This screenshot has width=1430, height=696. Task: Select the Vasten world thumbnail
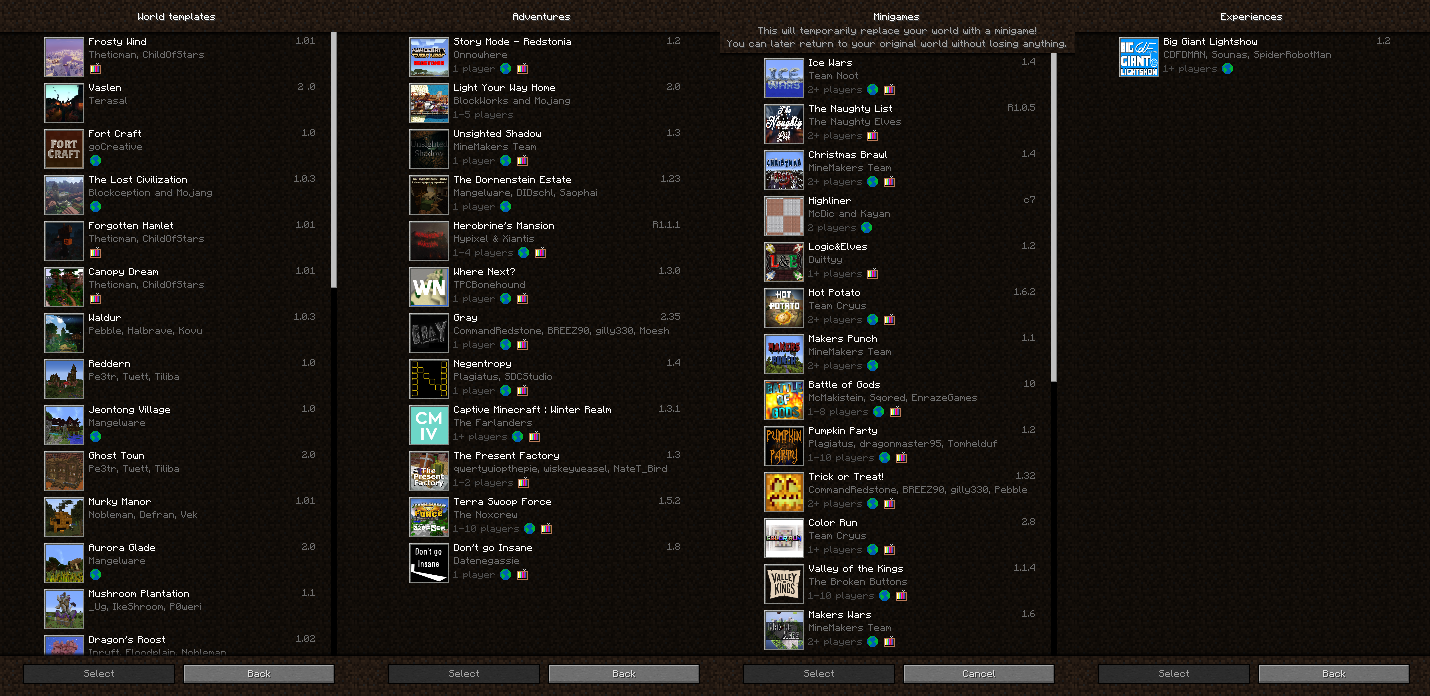[x=64, y=103]
